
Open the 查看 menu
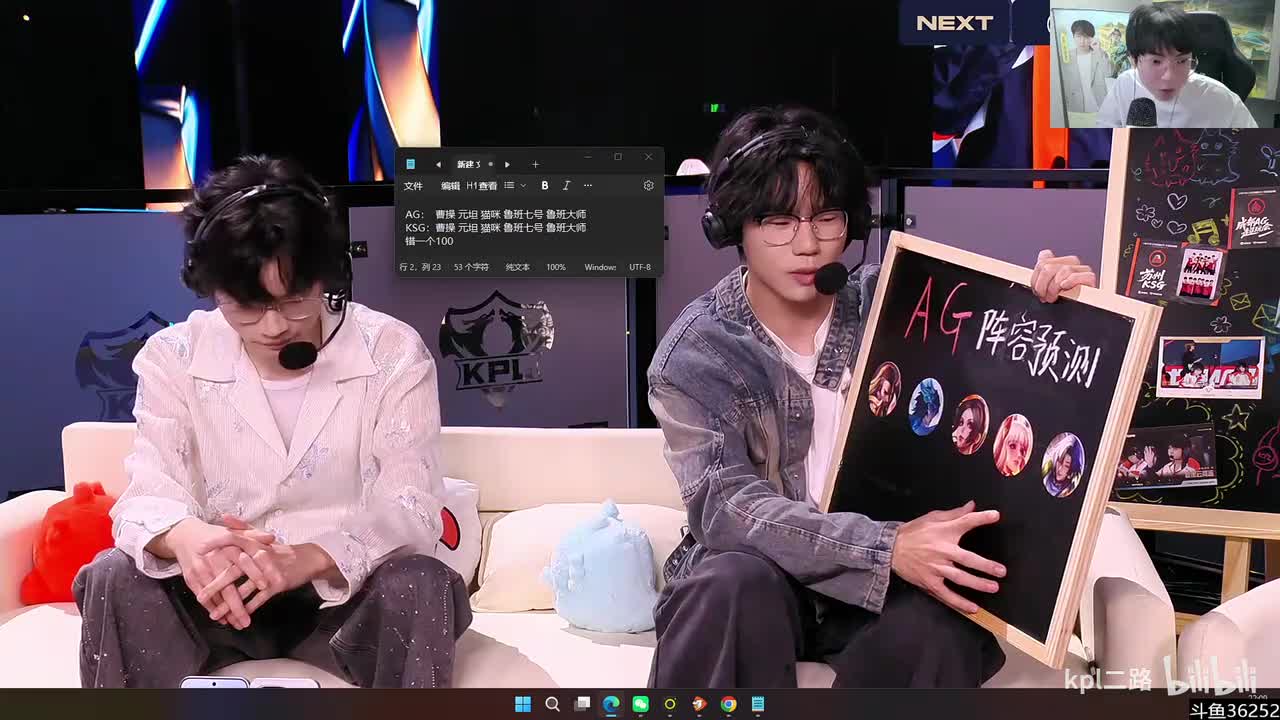tap(487, 185)
